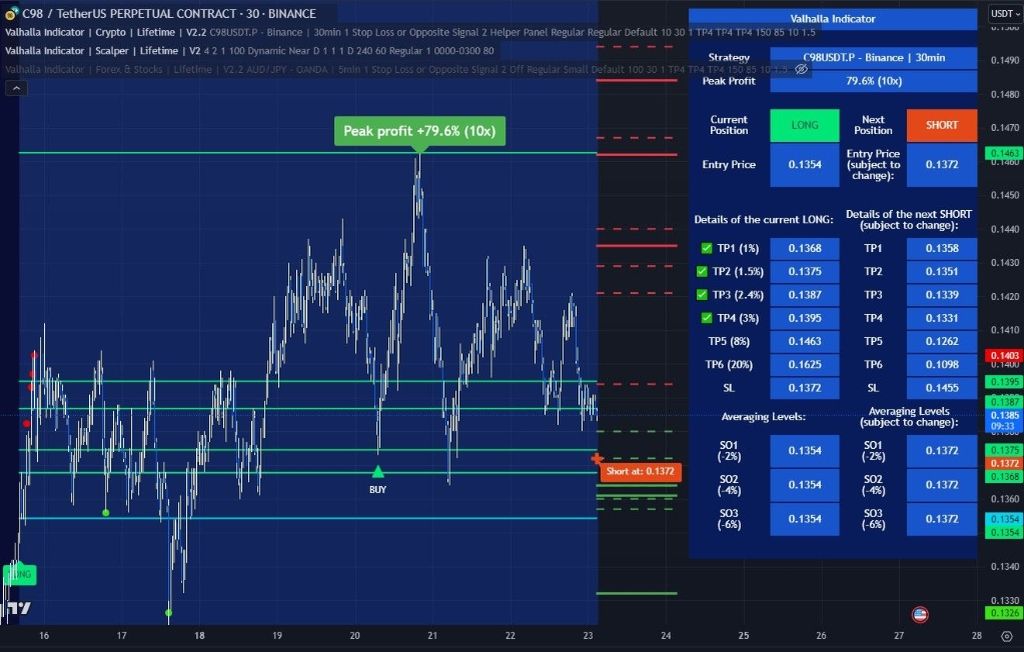
Task: Click the green LONG current position cell
Action: 805,125
